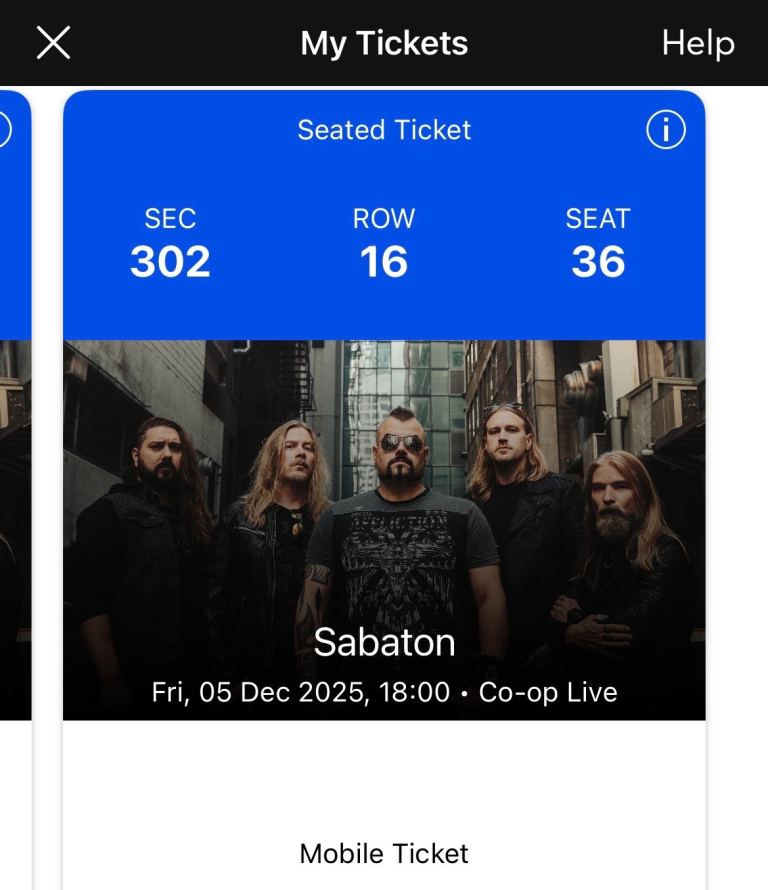Tap the Sabaton title on the ticket image
Viewport: 768px width, 890px height.
(x=384, y=643)
